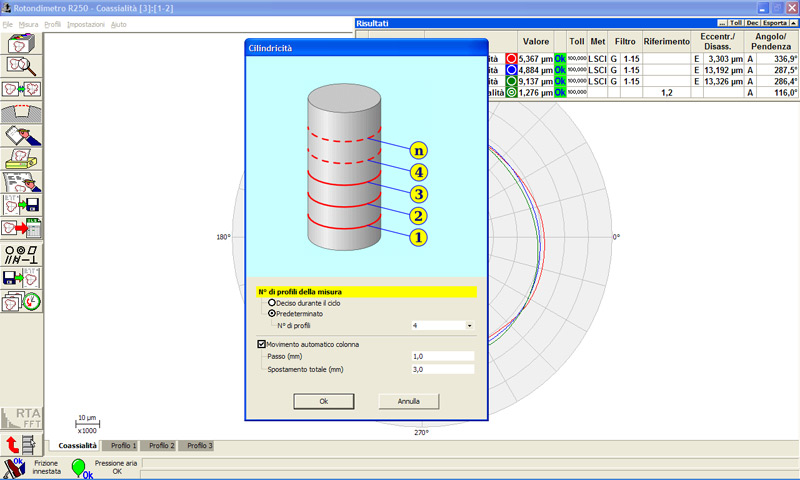The width and height of the screenshot is (800, 480).
Task: Click the value '1,276 µm' cell
Action: coord(536,92)
